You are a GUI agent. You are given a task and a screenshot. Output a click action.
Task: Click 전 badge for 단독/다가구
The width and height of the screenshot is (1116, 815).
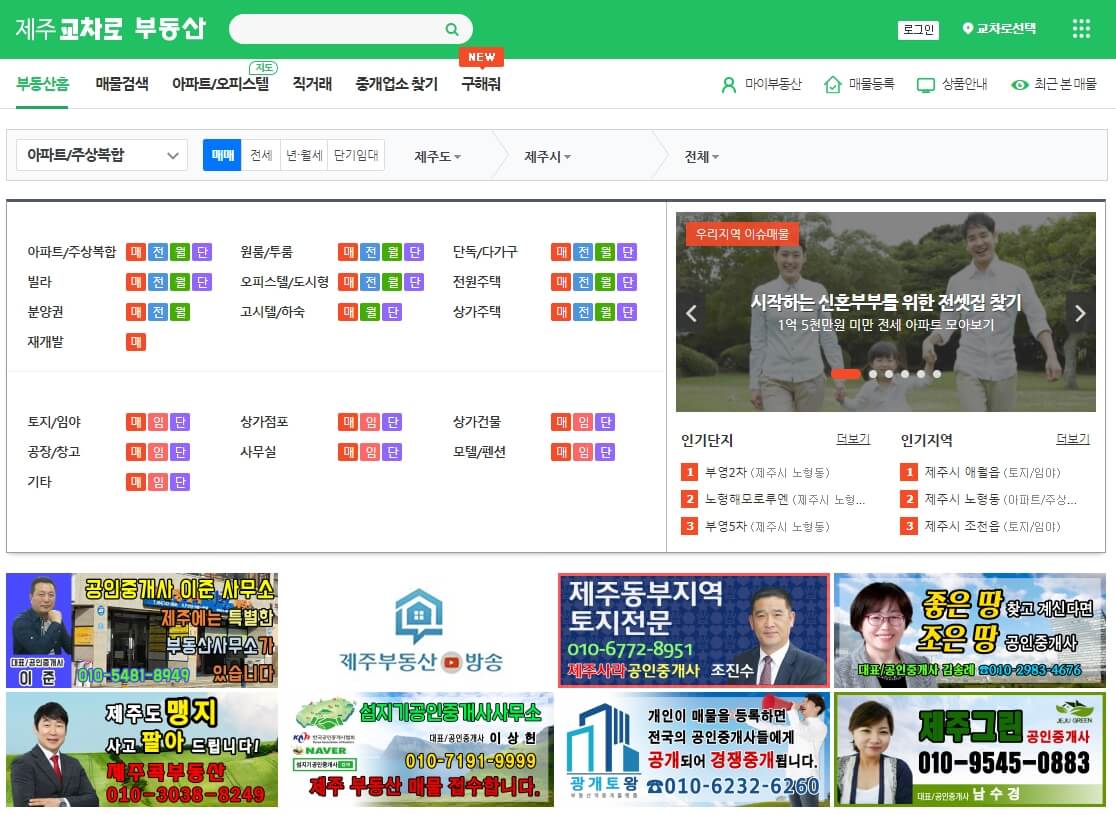[584, 252]
